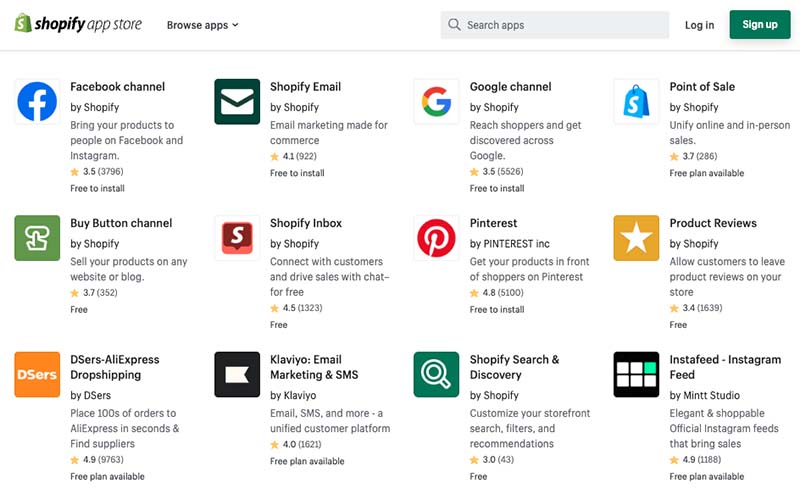This screenshot has height=494, width=800.
Task: Open the Shopify Email envelope icon
Action: coord(237,102)
